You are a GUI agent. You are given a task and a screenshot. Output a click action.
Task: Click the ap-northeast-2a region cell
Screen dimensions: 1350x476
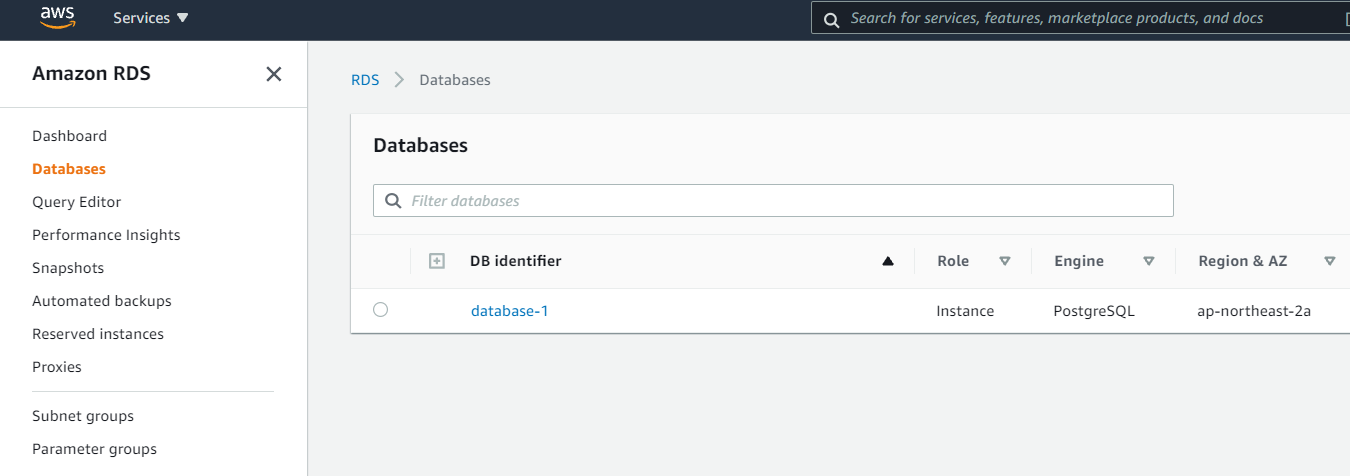1254,311
